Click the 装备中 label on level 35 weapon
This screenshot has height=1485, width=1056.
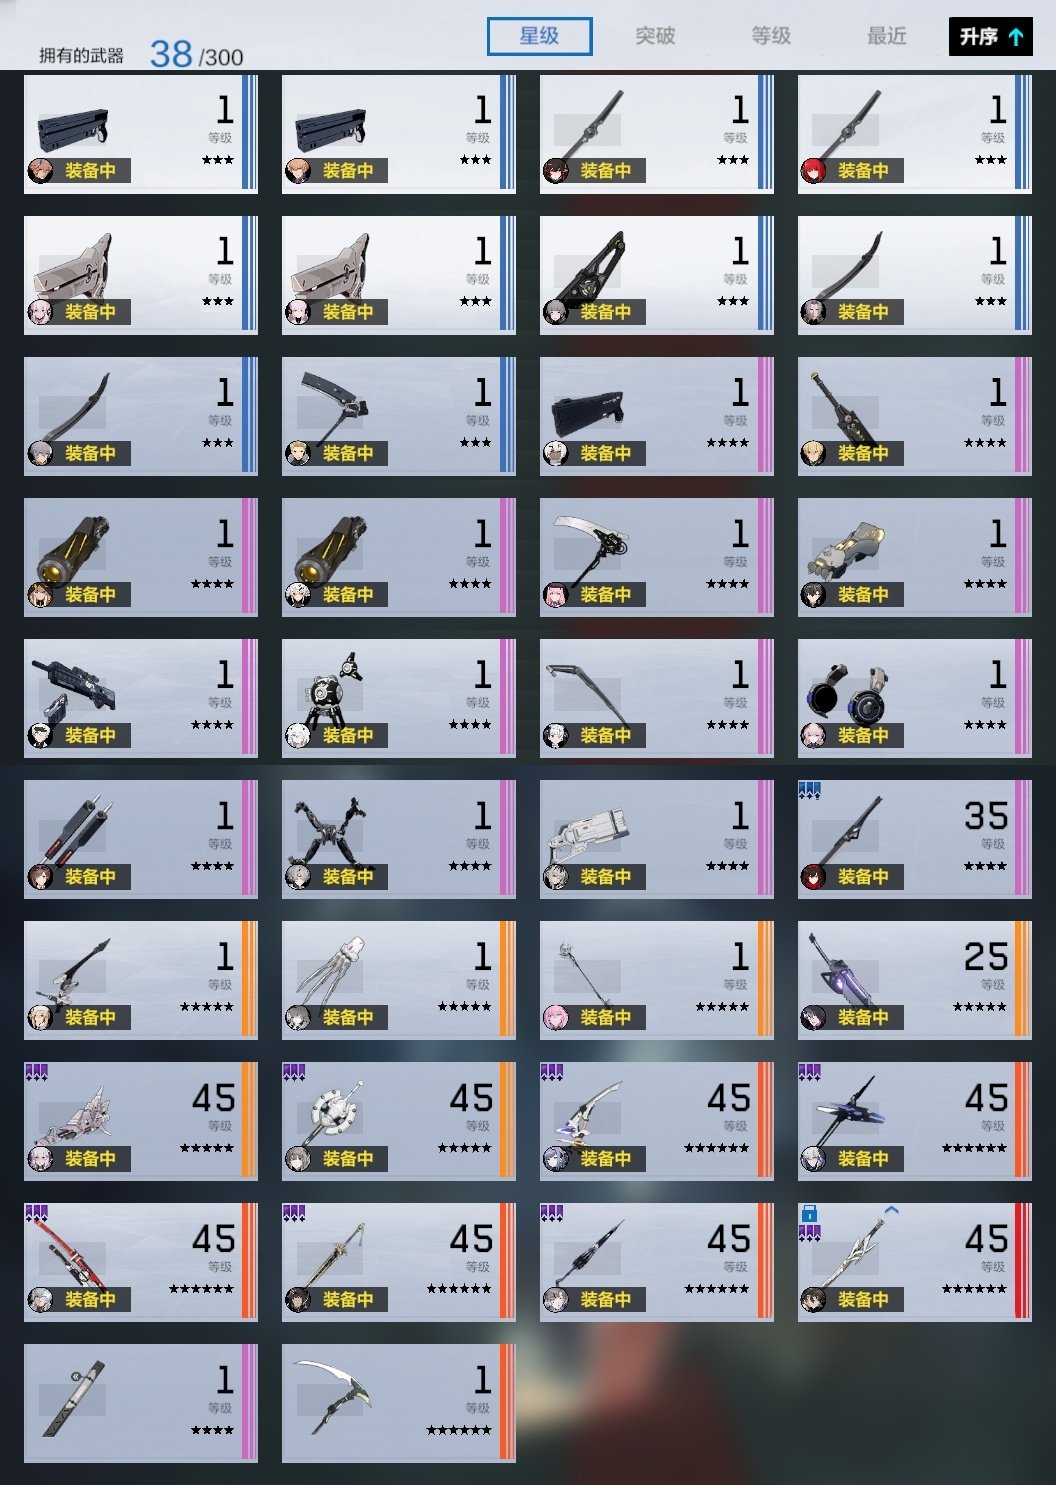[863, 877]
